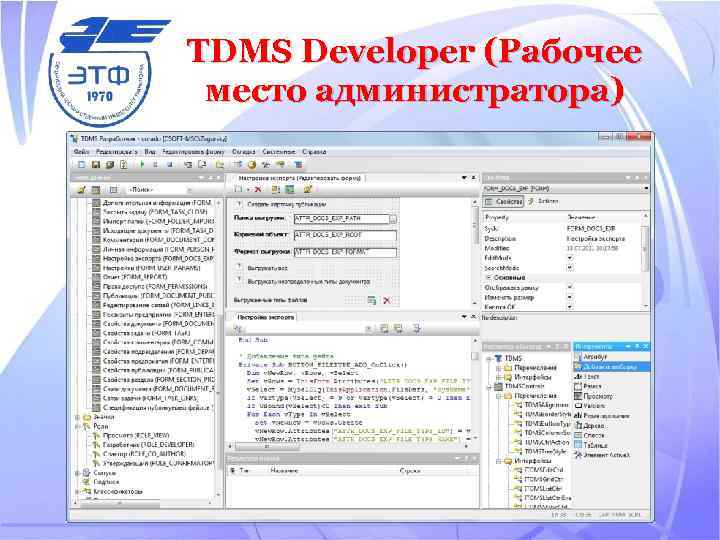Image resolution: width=720 pixels, height=540 pixels.
Task: Open the EditMode property dropdown
Action: (x=570, y=258)
